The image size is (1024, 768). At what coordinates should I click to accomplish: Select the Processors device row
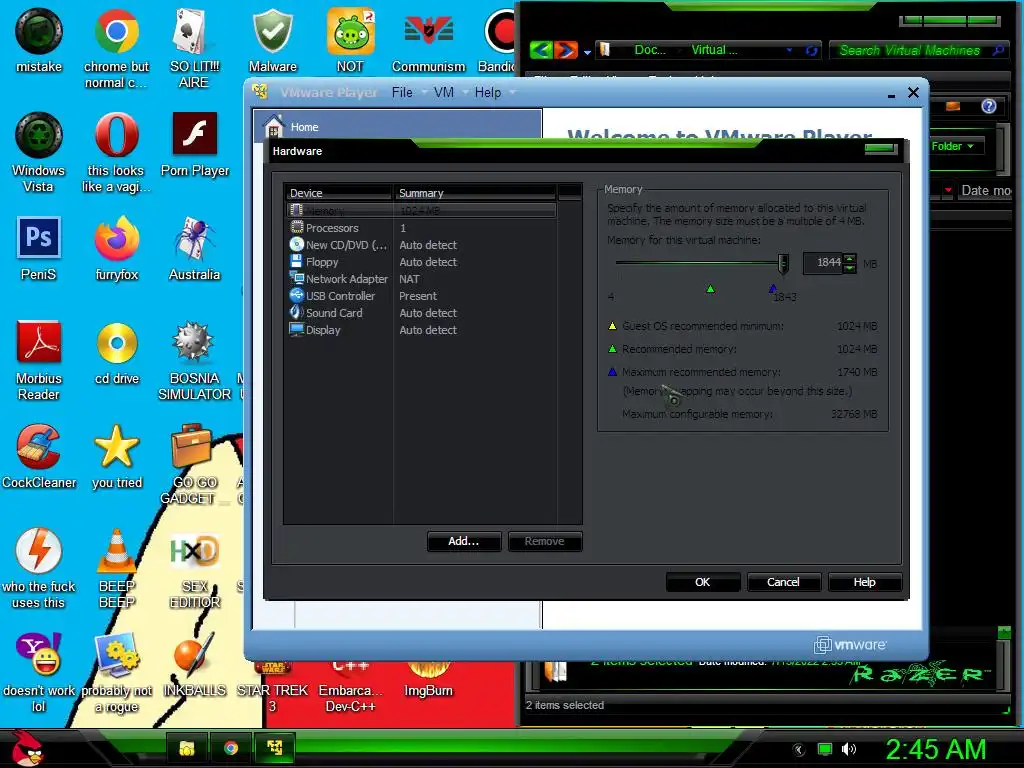pos(421,228)
